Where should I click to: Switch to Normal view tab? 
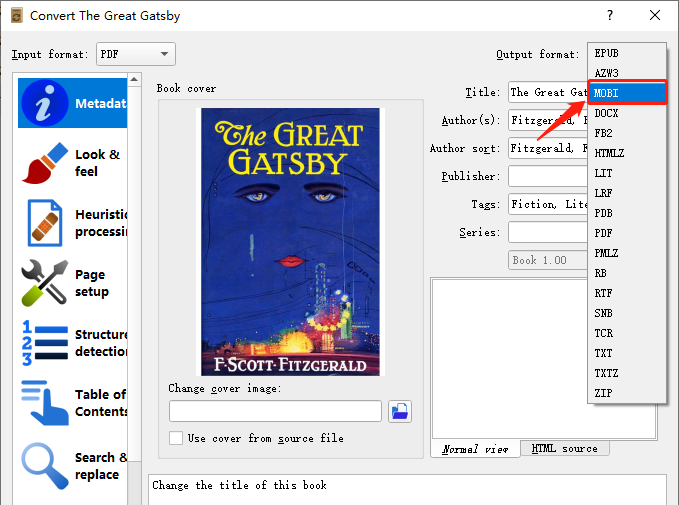point(475,449)
